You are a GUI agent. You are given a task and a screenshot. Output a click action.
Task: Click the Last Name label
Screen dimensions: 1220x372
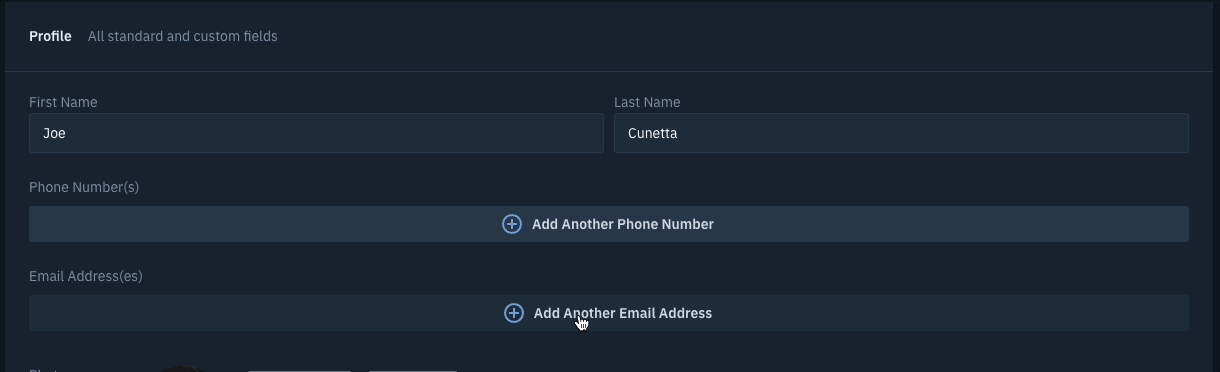tap(647, 102)
